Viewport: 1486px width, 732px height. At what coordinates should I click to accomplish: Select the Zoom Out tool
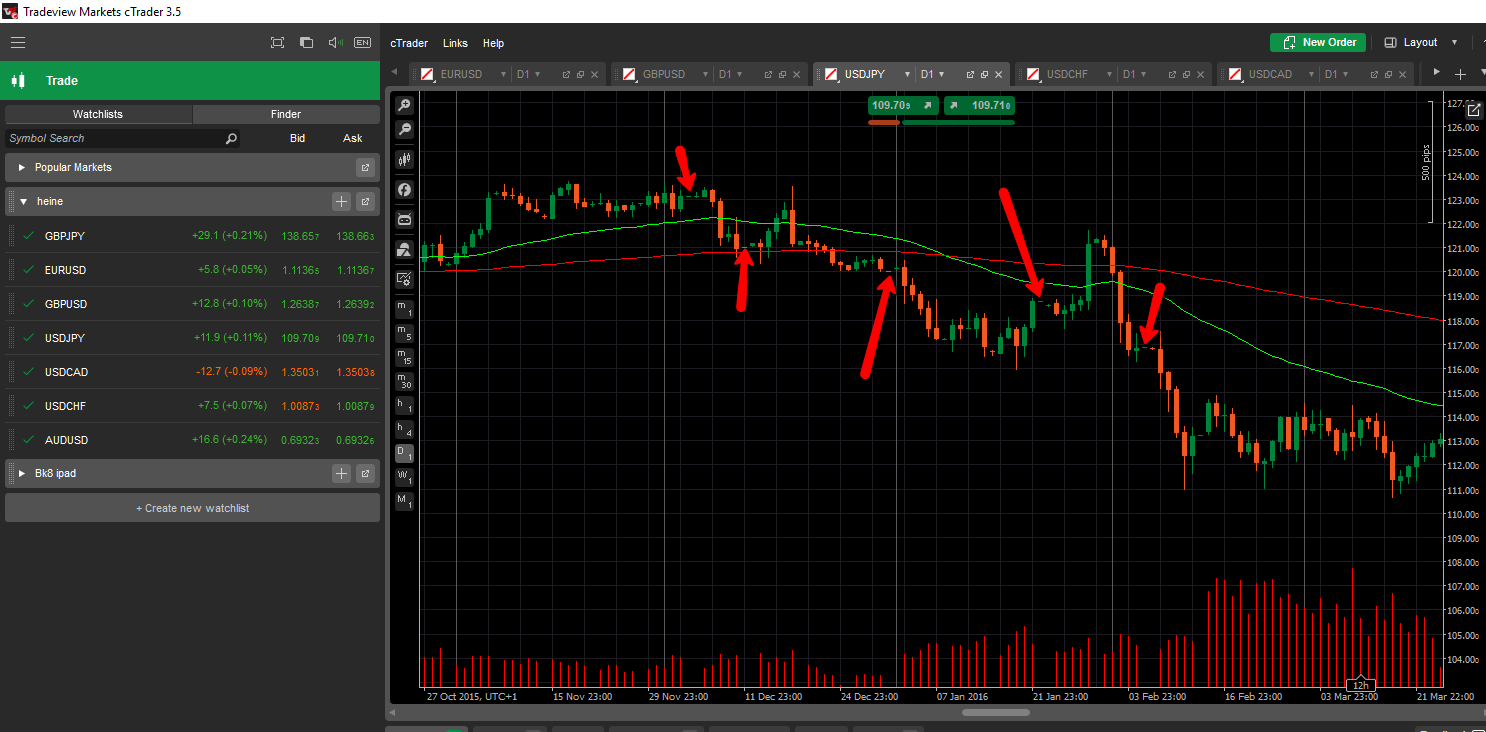click(404, 129)
